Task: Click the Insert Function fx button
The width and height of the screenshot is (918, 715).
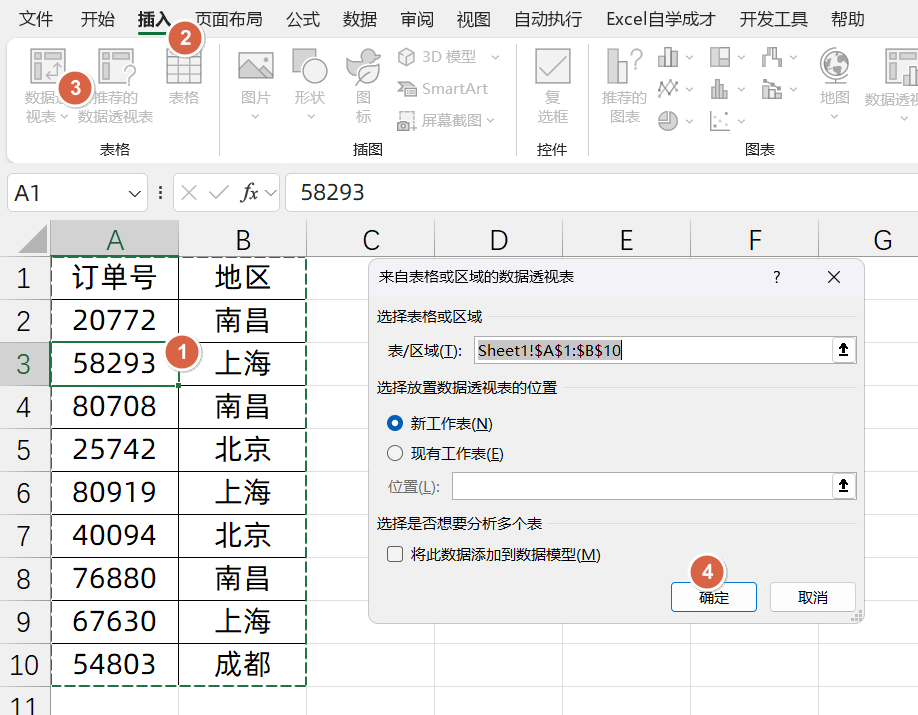Action: pos(249,192)
